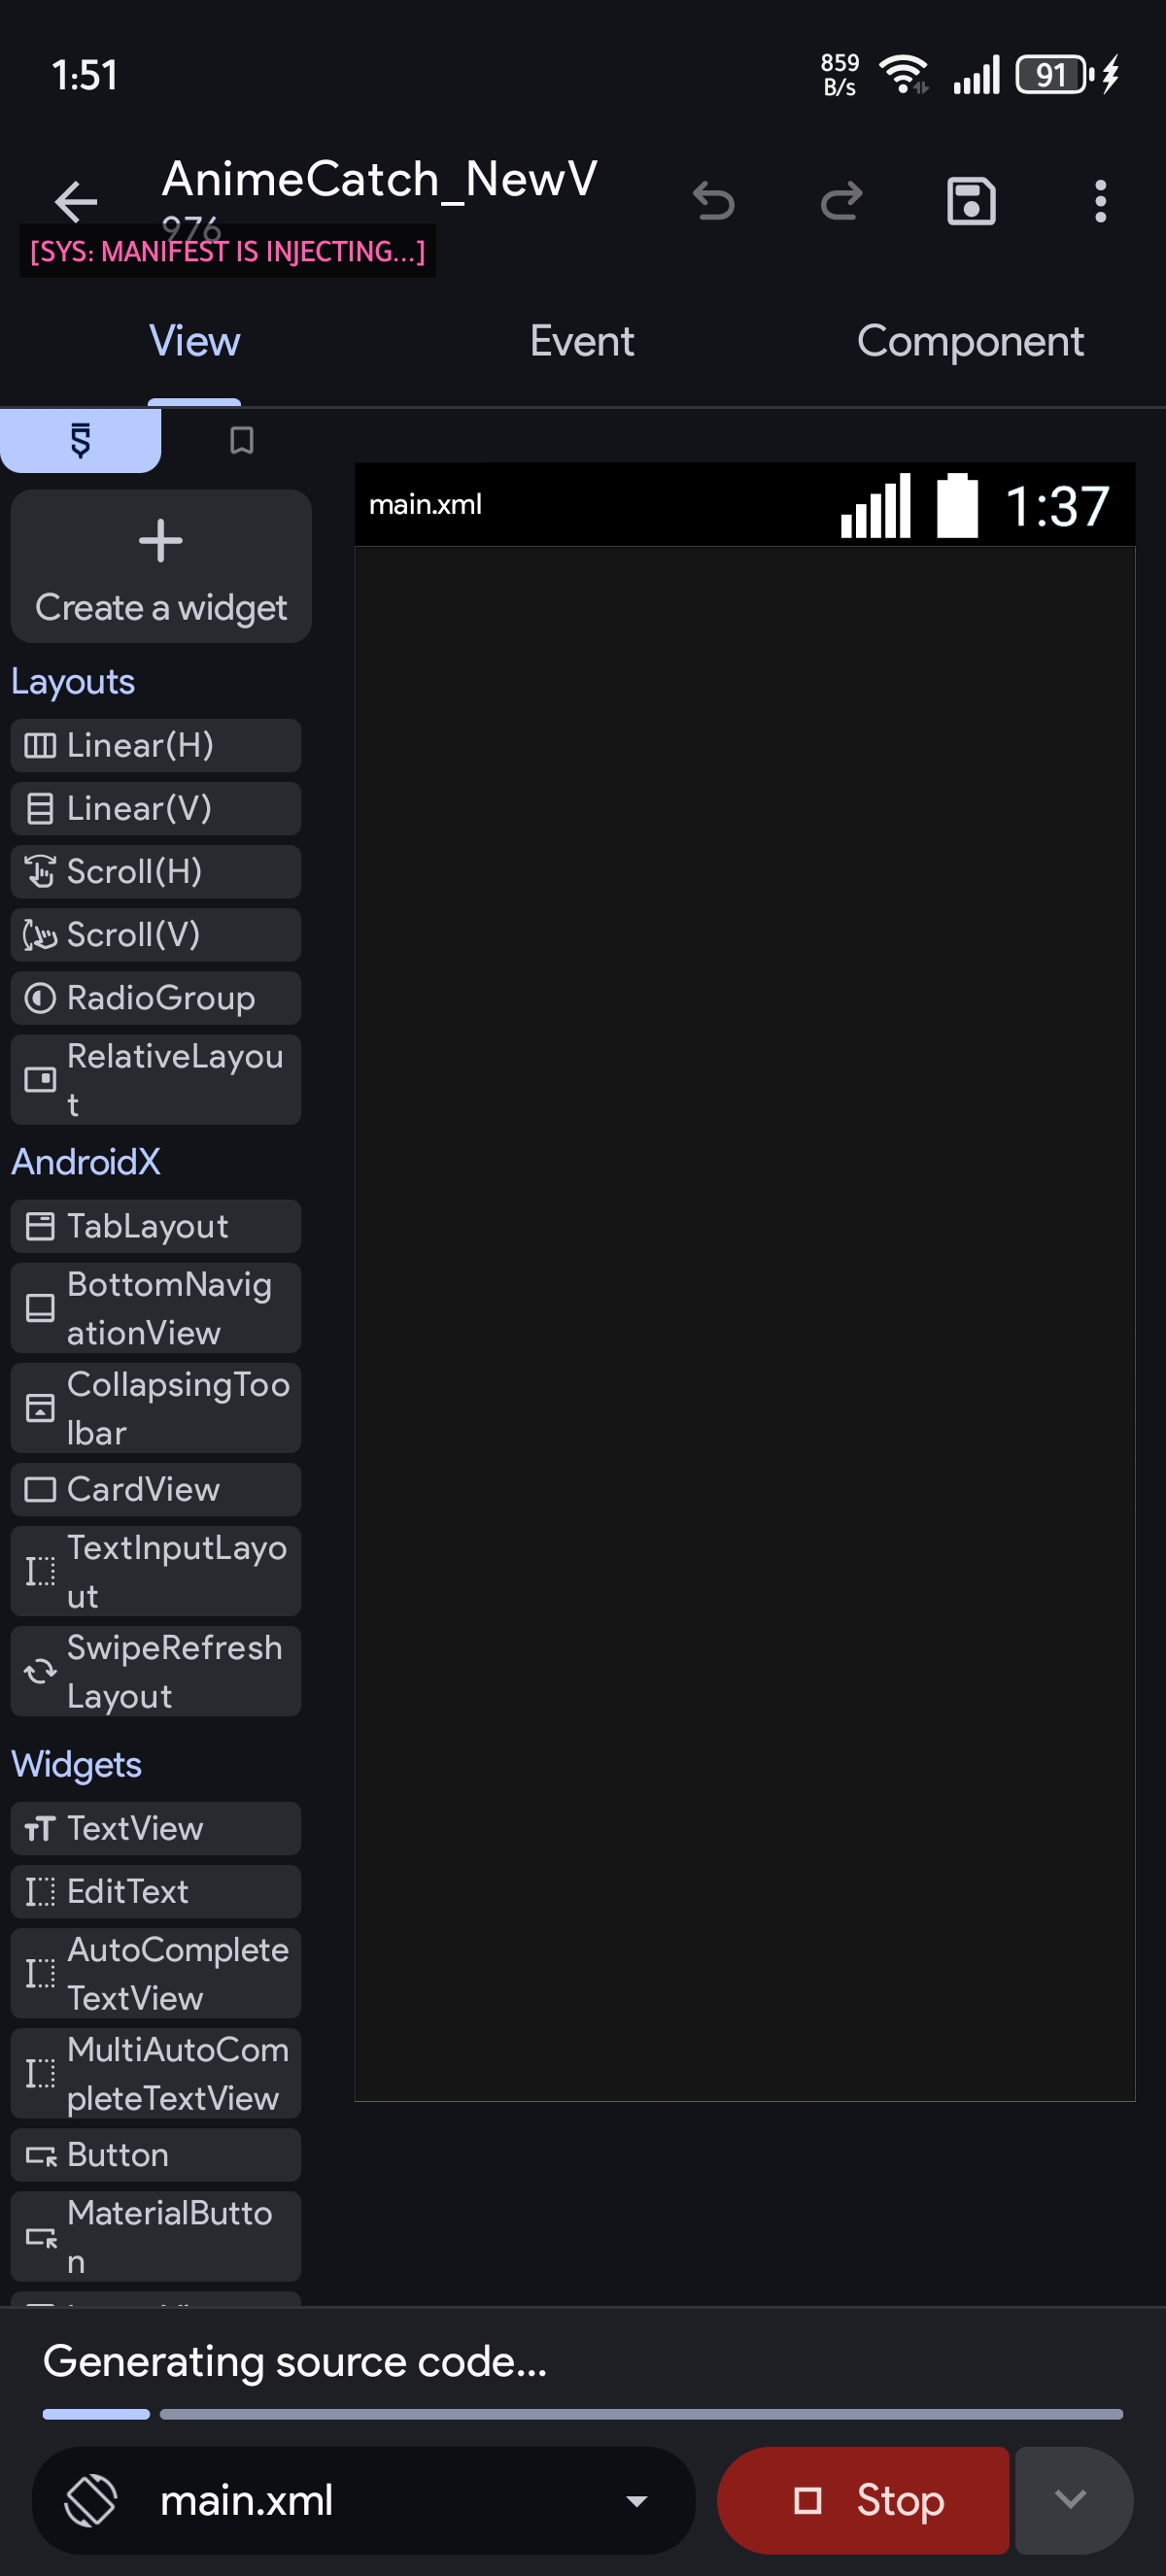This screenshot has width=1166, height=2576.
Task: Select the bookmark favorites palette tab
Action: [241, 440]
